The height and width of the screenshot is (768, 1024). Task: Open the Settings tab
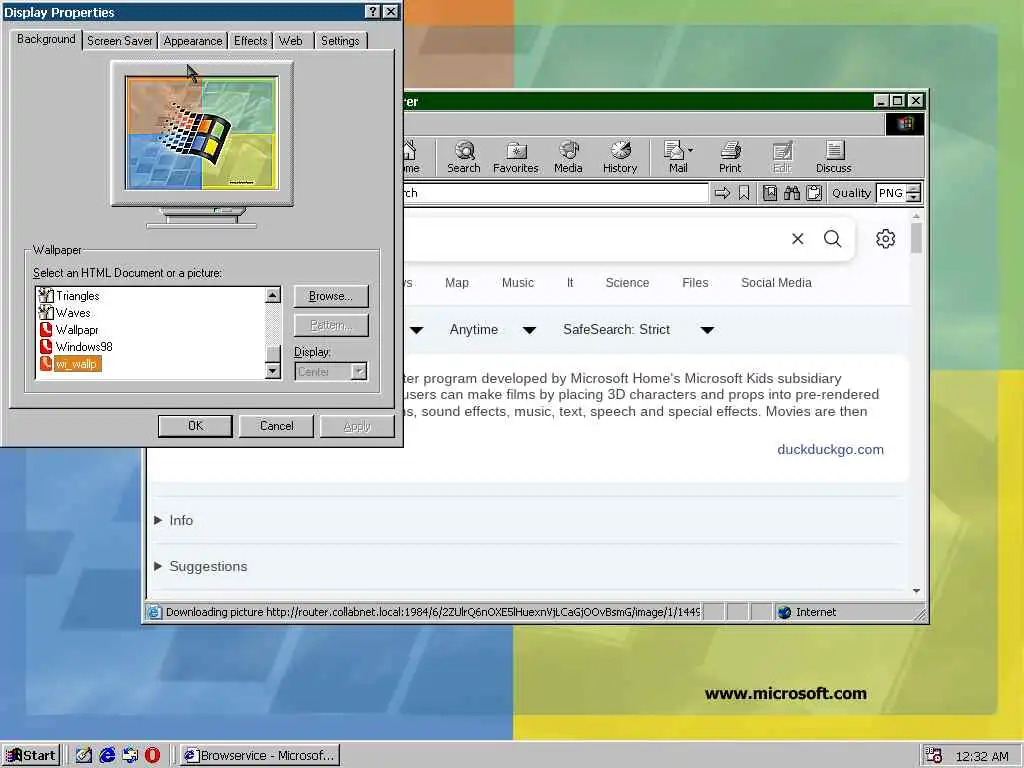(340, 40)
